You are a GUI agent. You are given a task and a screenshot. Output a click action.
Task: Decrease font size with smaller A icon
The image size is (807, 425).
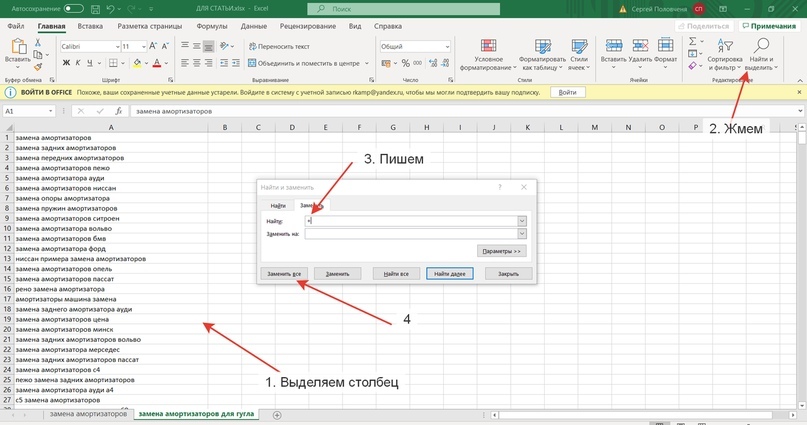(x=165, y=46)
